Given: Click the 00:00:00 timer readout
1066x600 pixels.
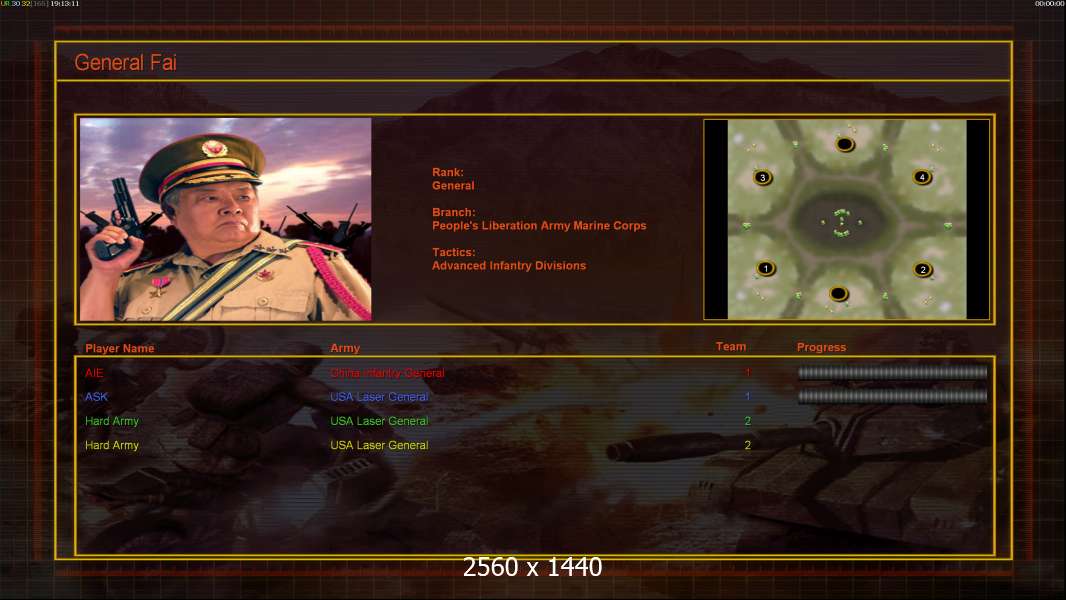Looking at the screenshot, I should point(1050,3).
